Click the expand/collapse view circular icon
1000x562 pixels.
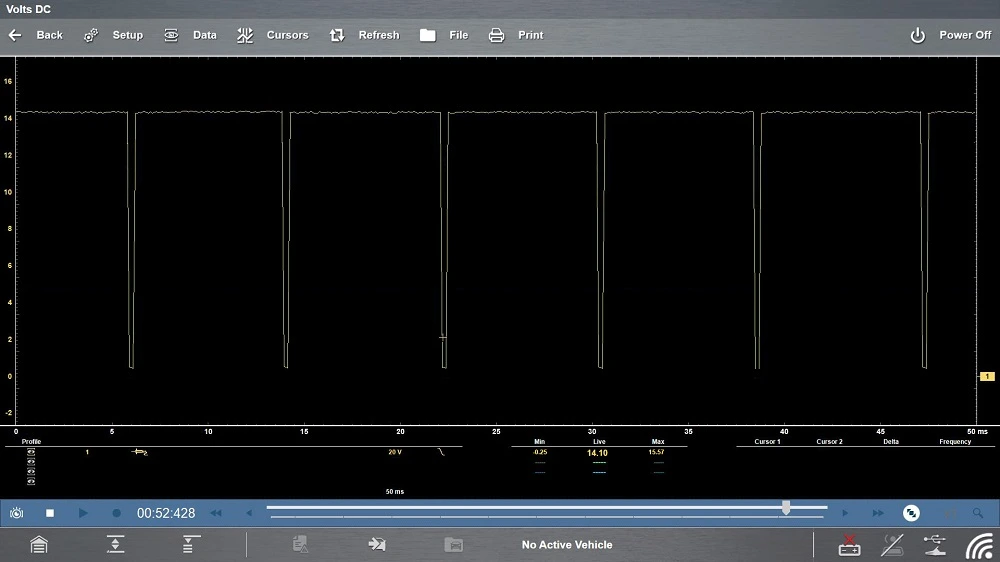(x=911, y=513)
